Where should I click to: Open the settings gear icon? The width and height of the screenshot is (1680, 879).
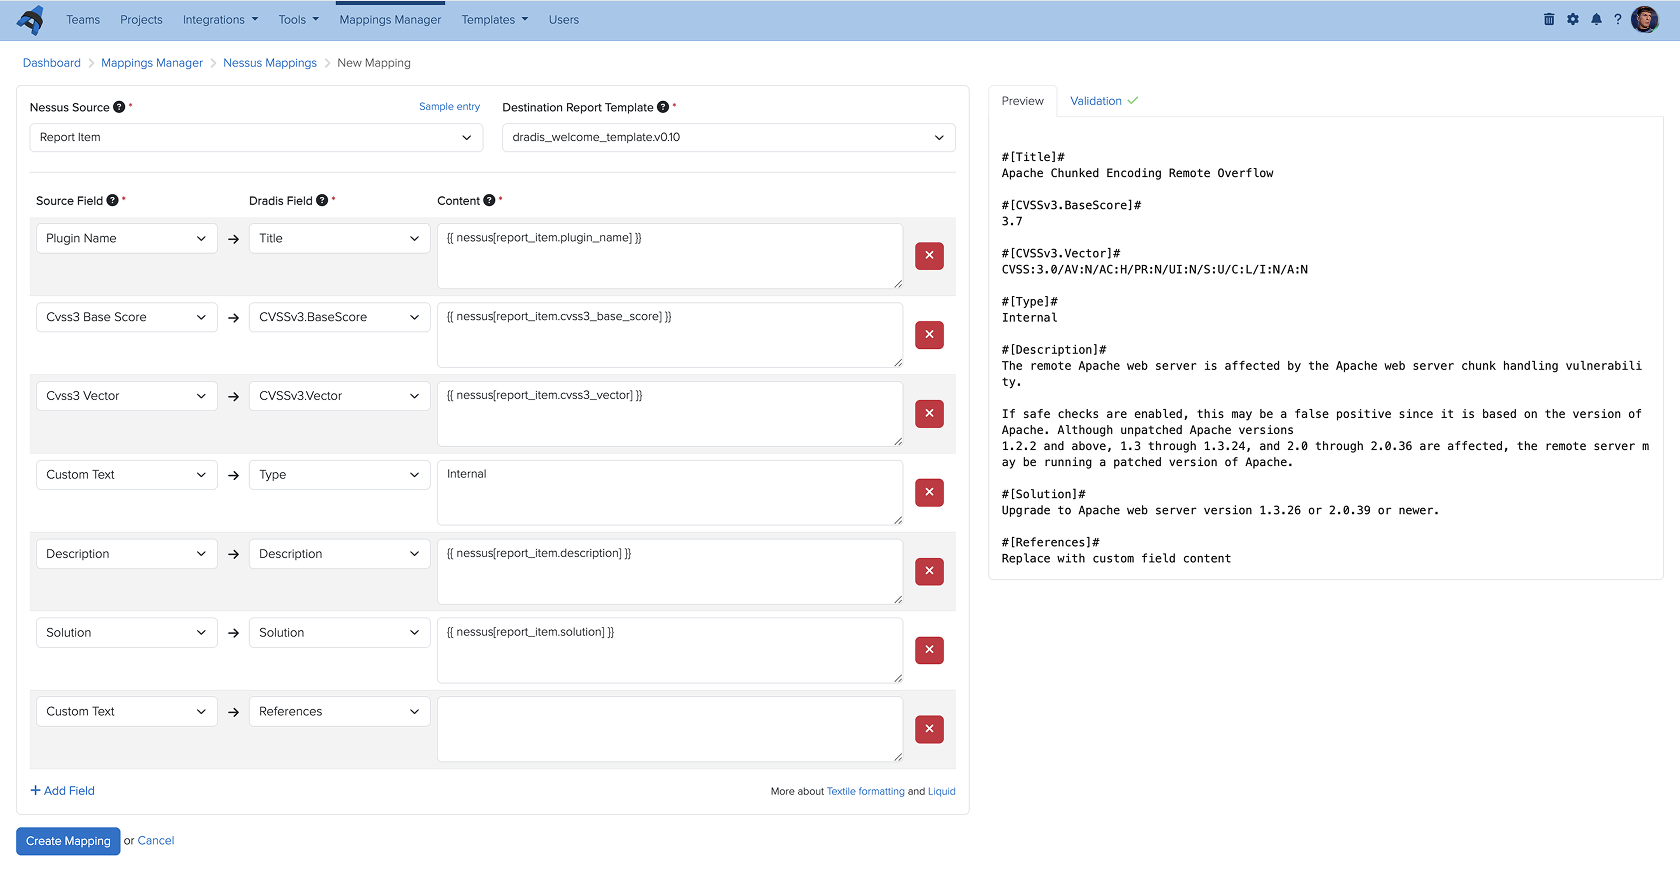[x=1573, y=19]
